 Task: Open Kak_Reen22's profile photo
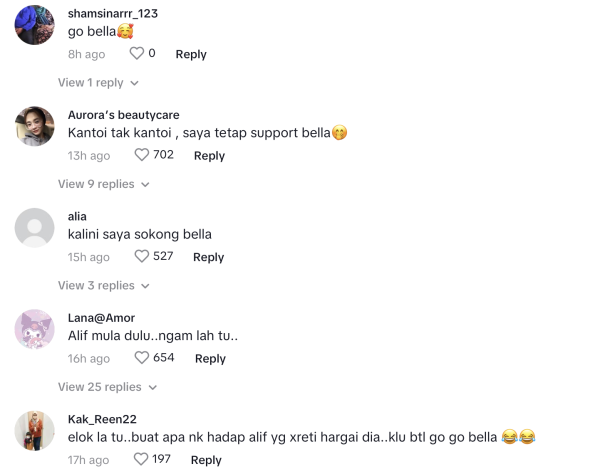tap(35, 431)
